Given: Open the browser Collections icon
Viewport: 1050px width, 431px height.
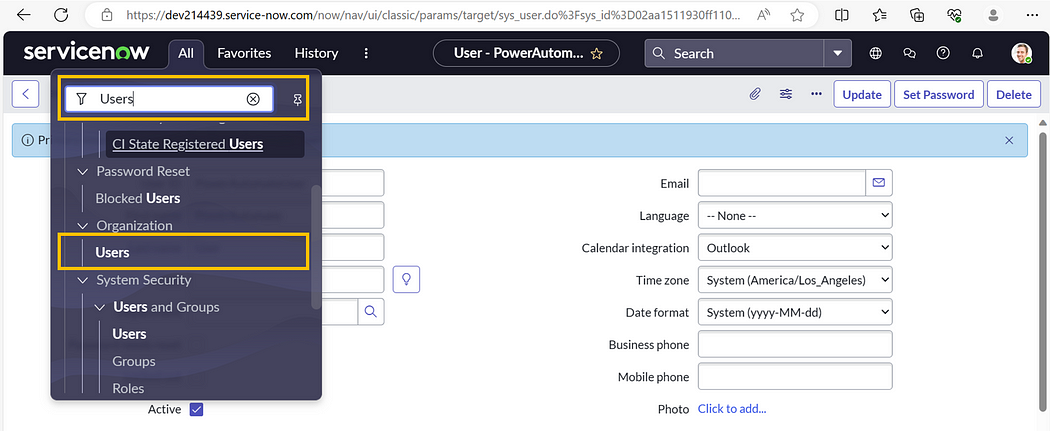Looking at the screenshot, I should point(917,15).
